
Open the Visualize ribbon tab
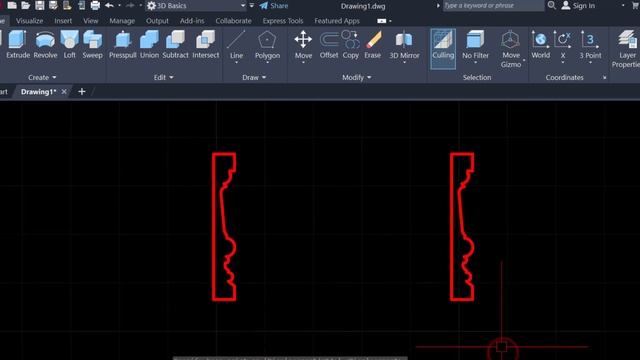tap(29, 21)
